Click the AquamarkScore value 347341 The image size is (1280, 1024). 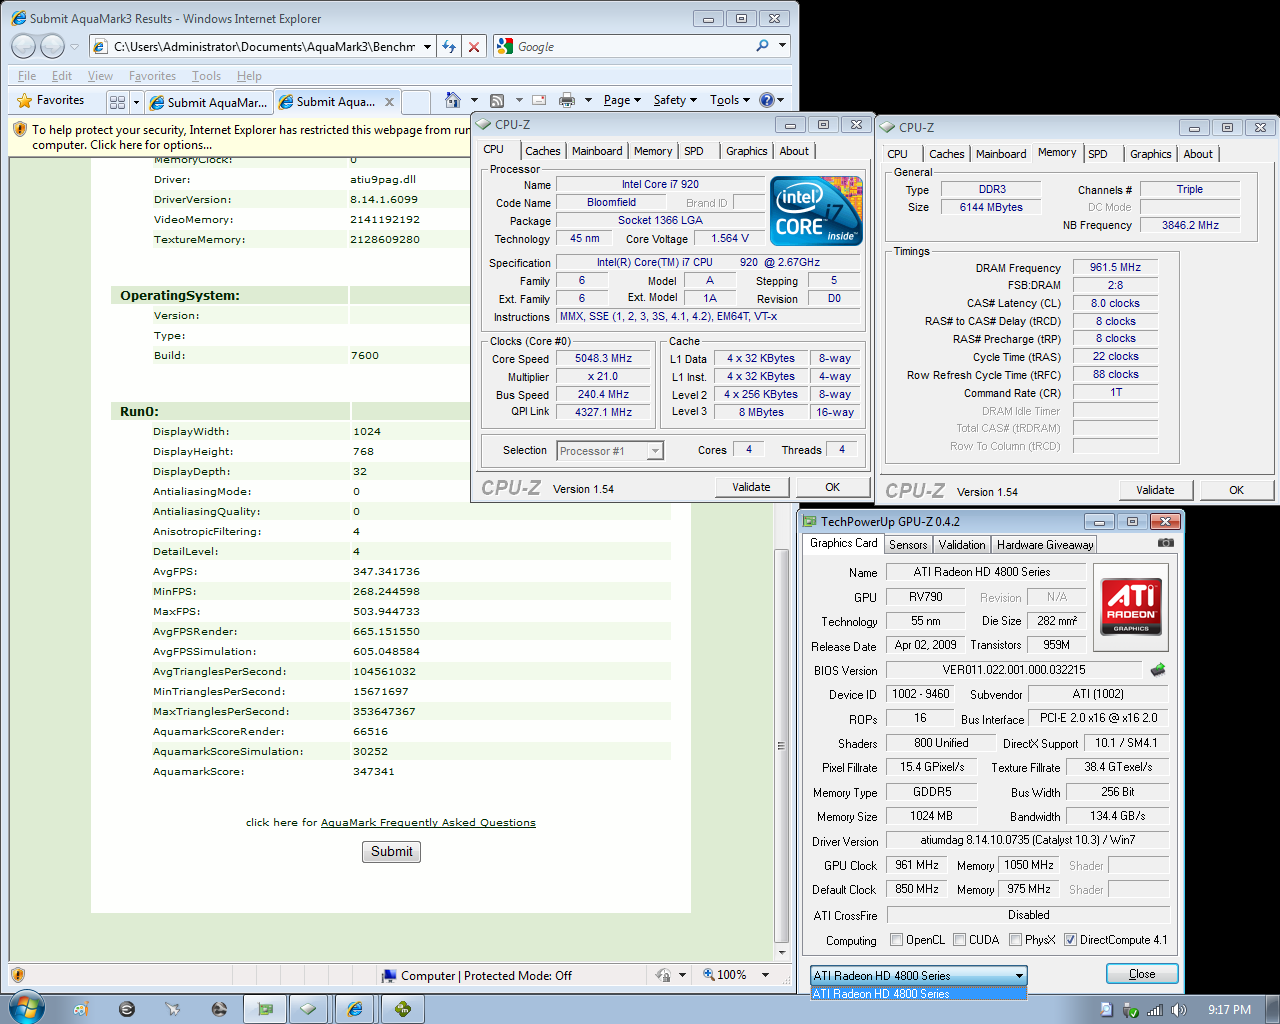coord(374,771)
